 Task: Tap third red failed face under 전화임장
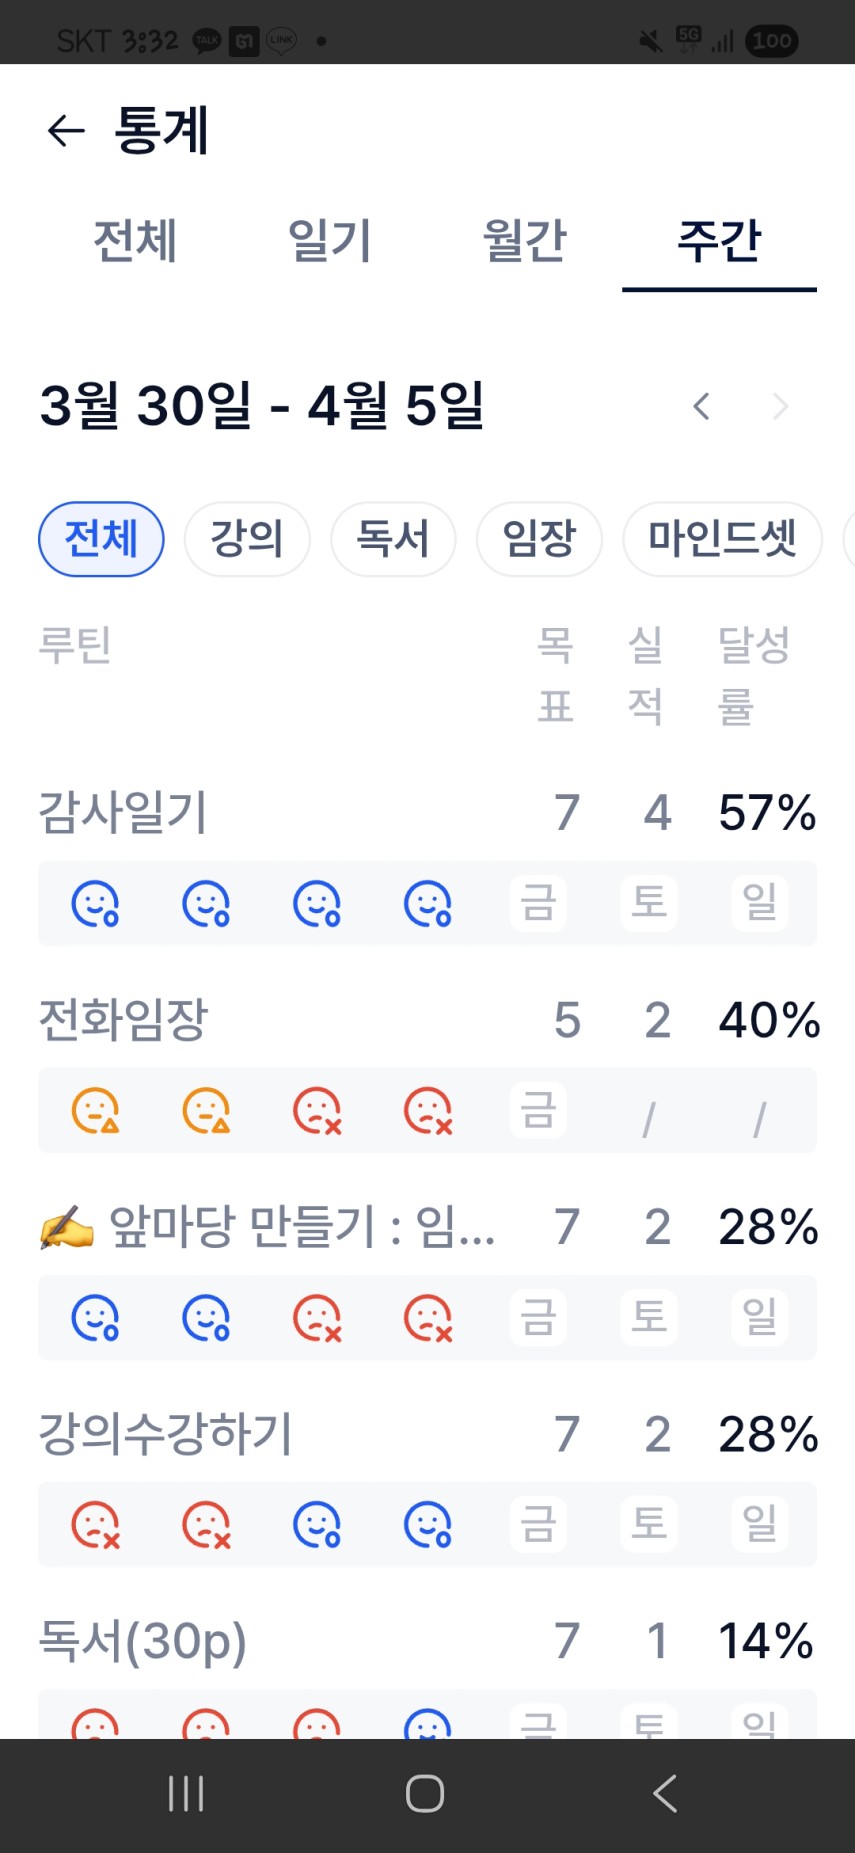point(317,1111)
